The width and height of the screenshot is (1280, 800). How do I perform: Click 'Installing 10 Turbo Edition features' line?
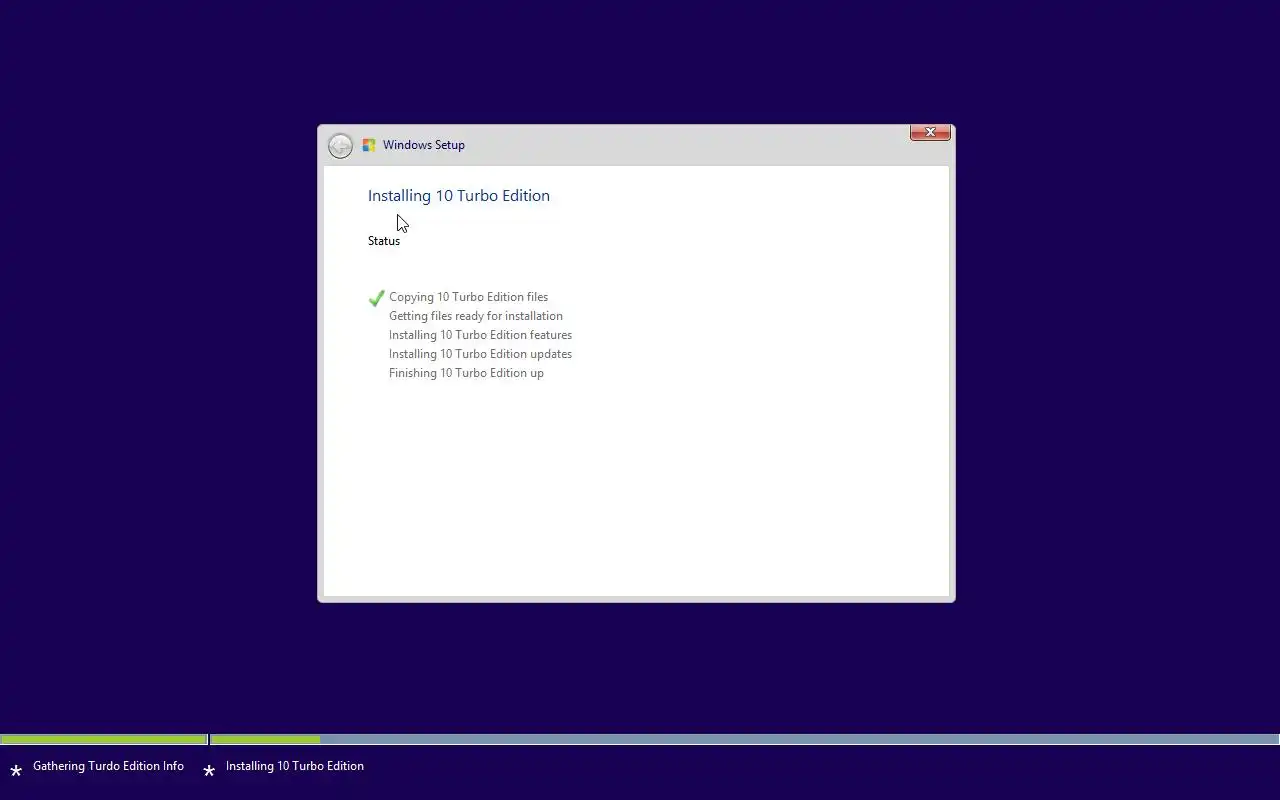tap(480, 335)
